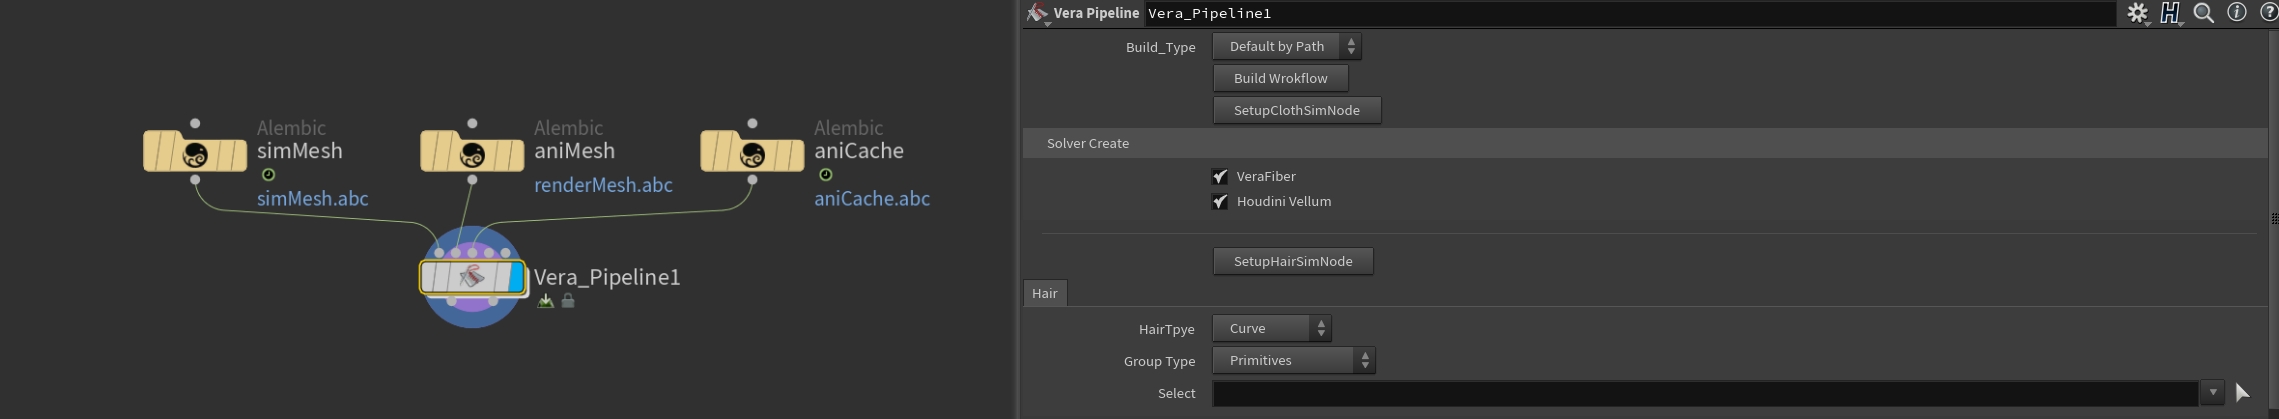Click the simMesh.abc file label
The height and width of the screenshot is (419, 2279).
click(313, 198)
